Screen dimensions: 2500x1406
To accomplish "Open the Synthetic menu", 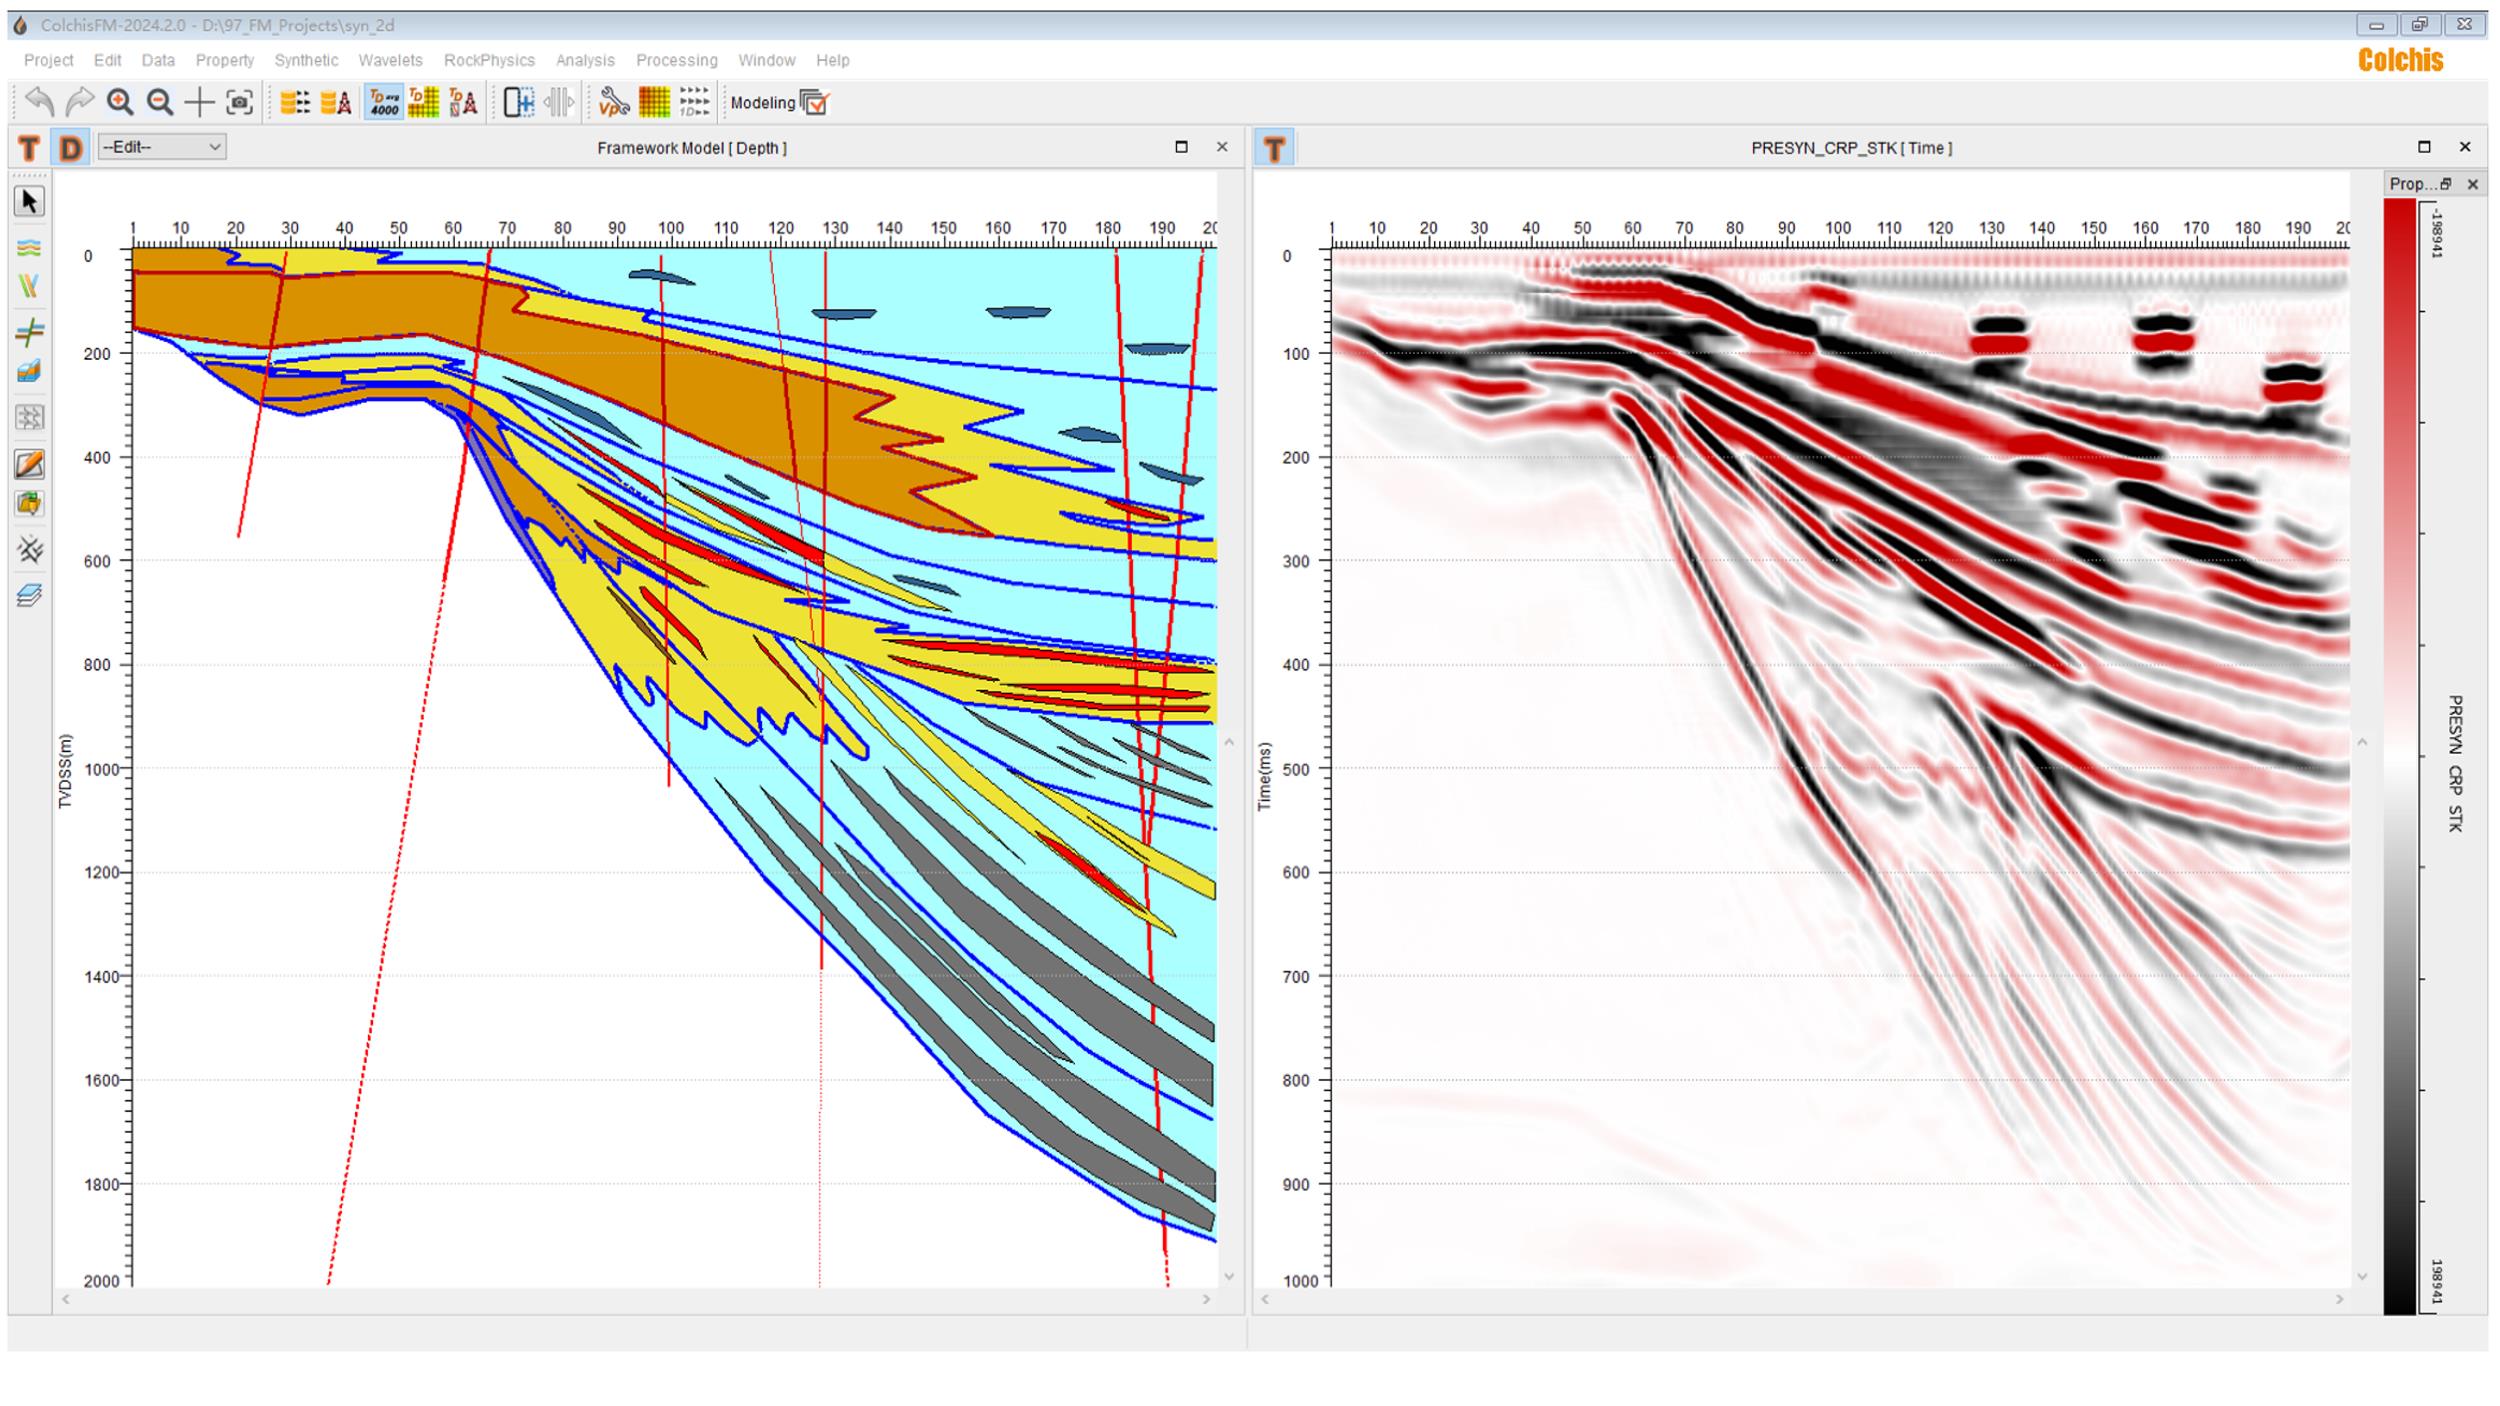I will point(305,60).
